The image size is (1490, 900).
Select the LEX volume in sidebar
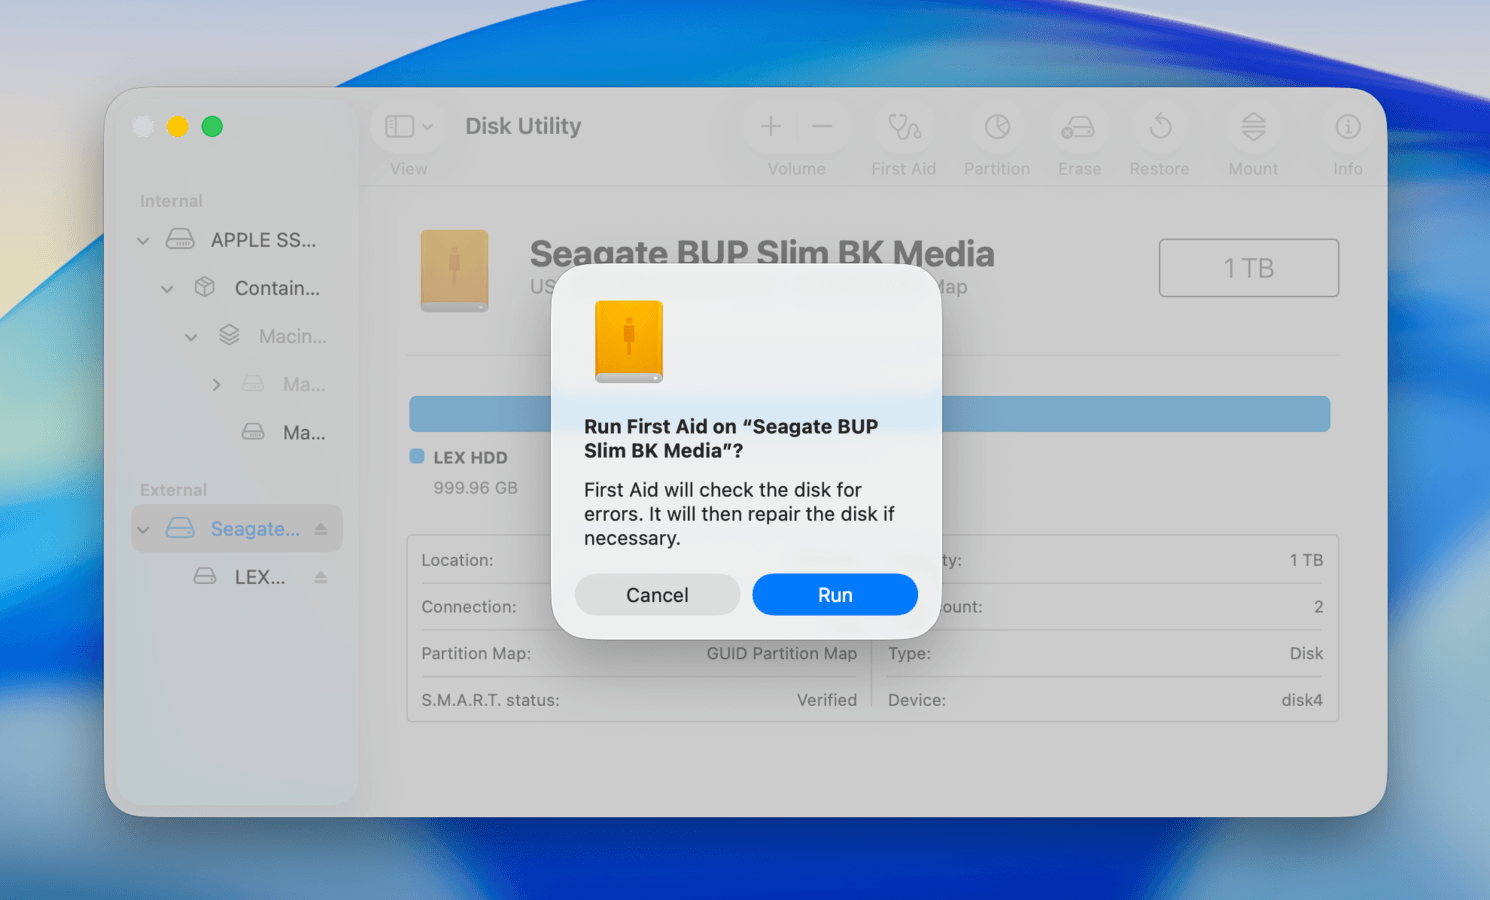(260, 577)
